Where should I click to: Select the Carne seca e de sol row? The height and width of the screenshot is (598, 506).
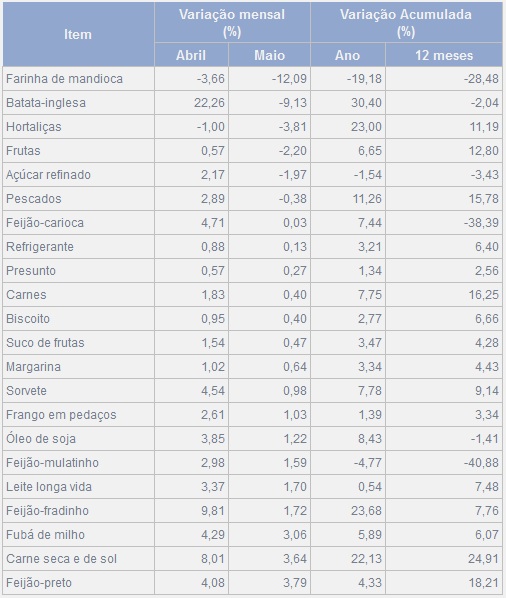point(252,559)
